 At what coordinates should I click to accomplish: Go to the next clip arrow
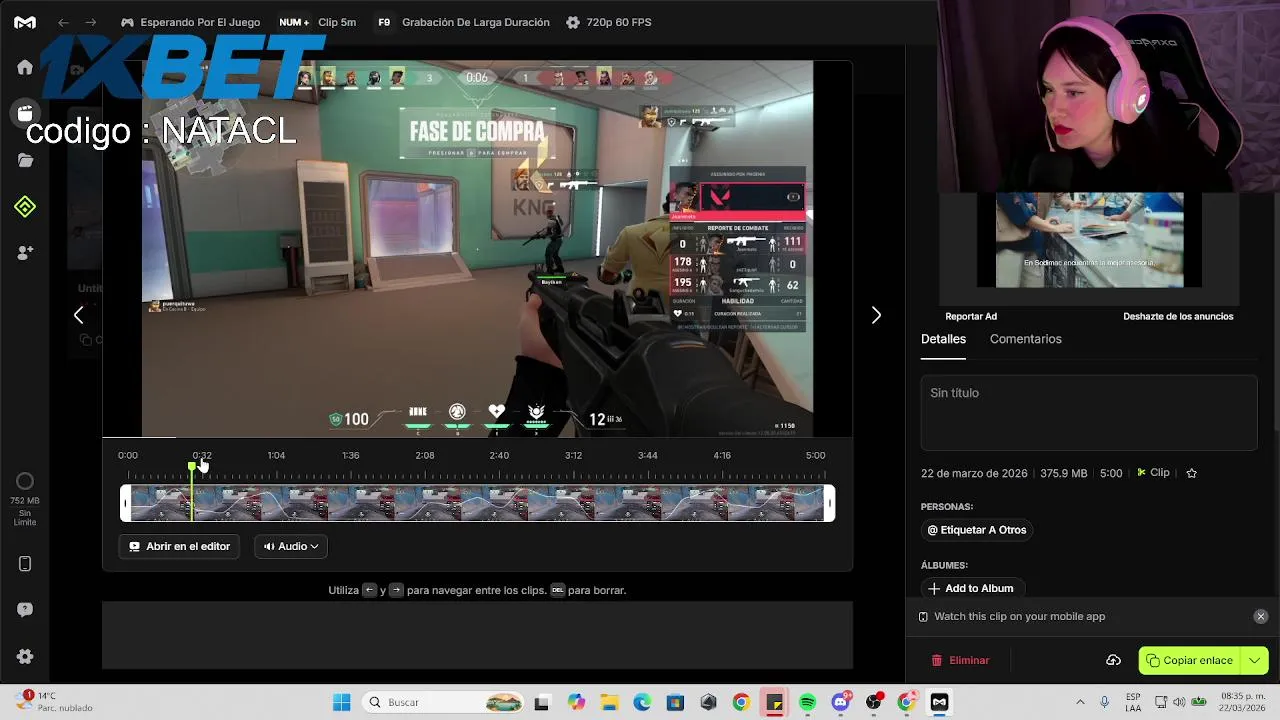(x=876, y=315)
